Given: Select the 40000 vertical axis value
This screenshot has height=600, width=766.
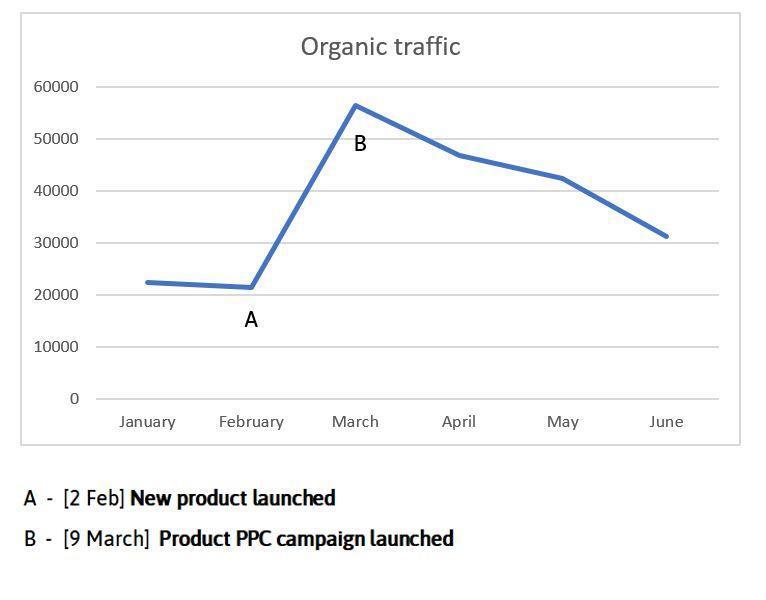Looking at the screenshot, I should click(x=55, y=191).
